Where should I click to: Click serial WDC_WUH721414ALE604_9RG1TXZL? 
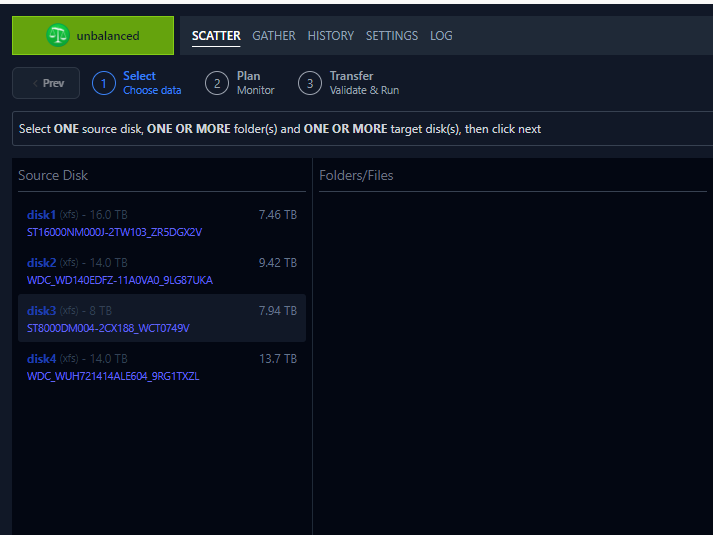[113, 376]
